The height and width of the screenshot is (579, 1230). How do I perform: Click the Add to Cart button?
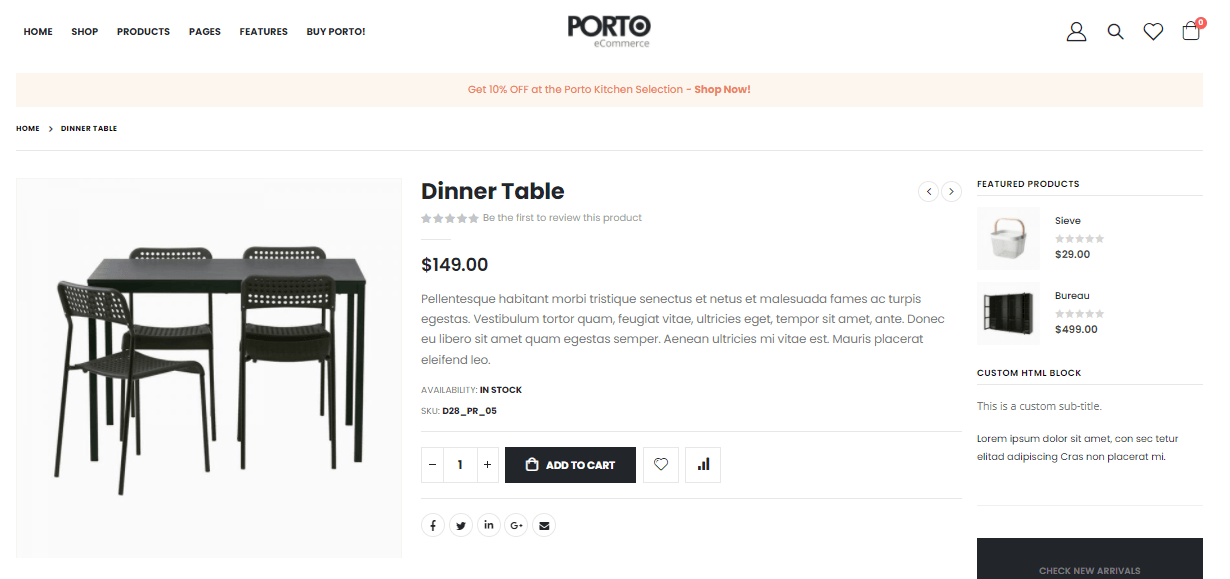click(x=570, y=465)
